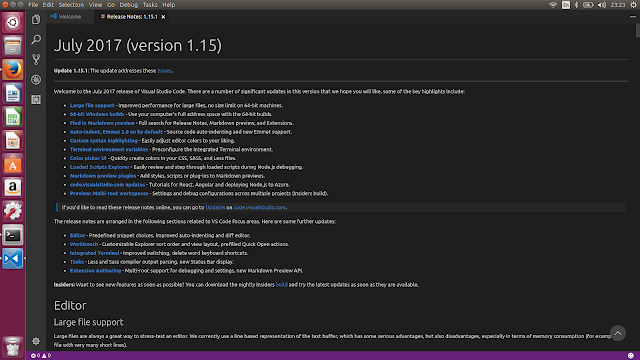
Task: Open the keyboard input source indicator
Action: point(566,5)
